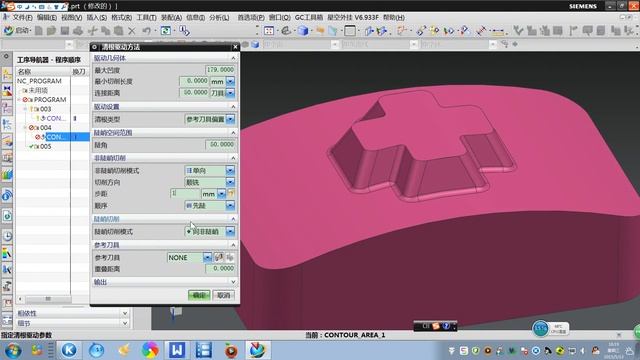
Task: Open the 分析(L) menu
Action: pos(219,18)
